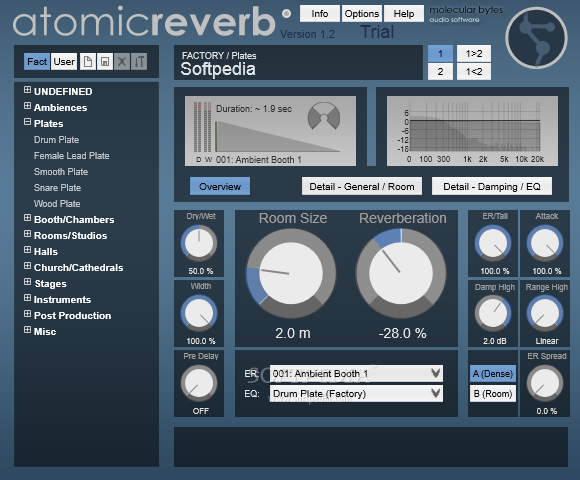
Task: Switch to the Overview tab
Action: coord(220,186)
